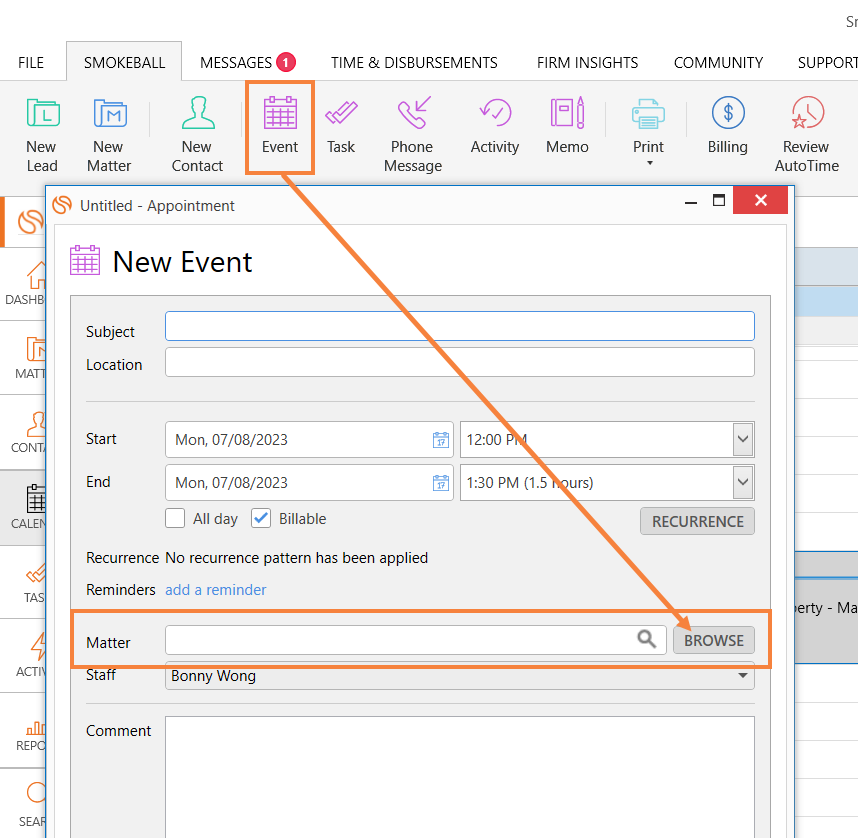This screenshot has height=838, width=858.
Task: Select the SMOKEBALL ribbon tab
Action: coord(124,62)
